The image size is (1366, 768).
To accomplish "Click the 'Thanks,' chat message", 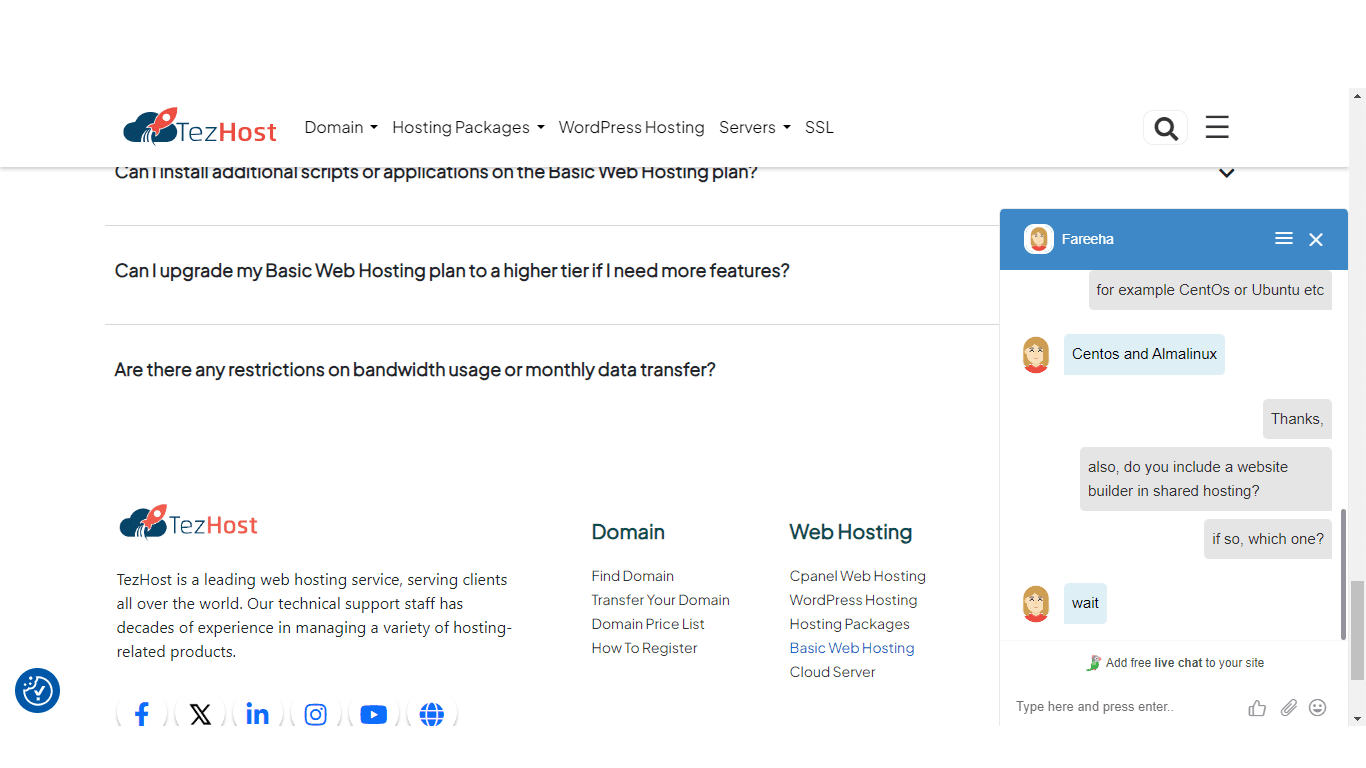I will [1297, 419].
